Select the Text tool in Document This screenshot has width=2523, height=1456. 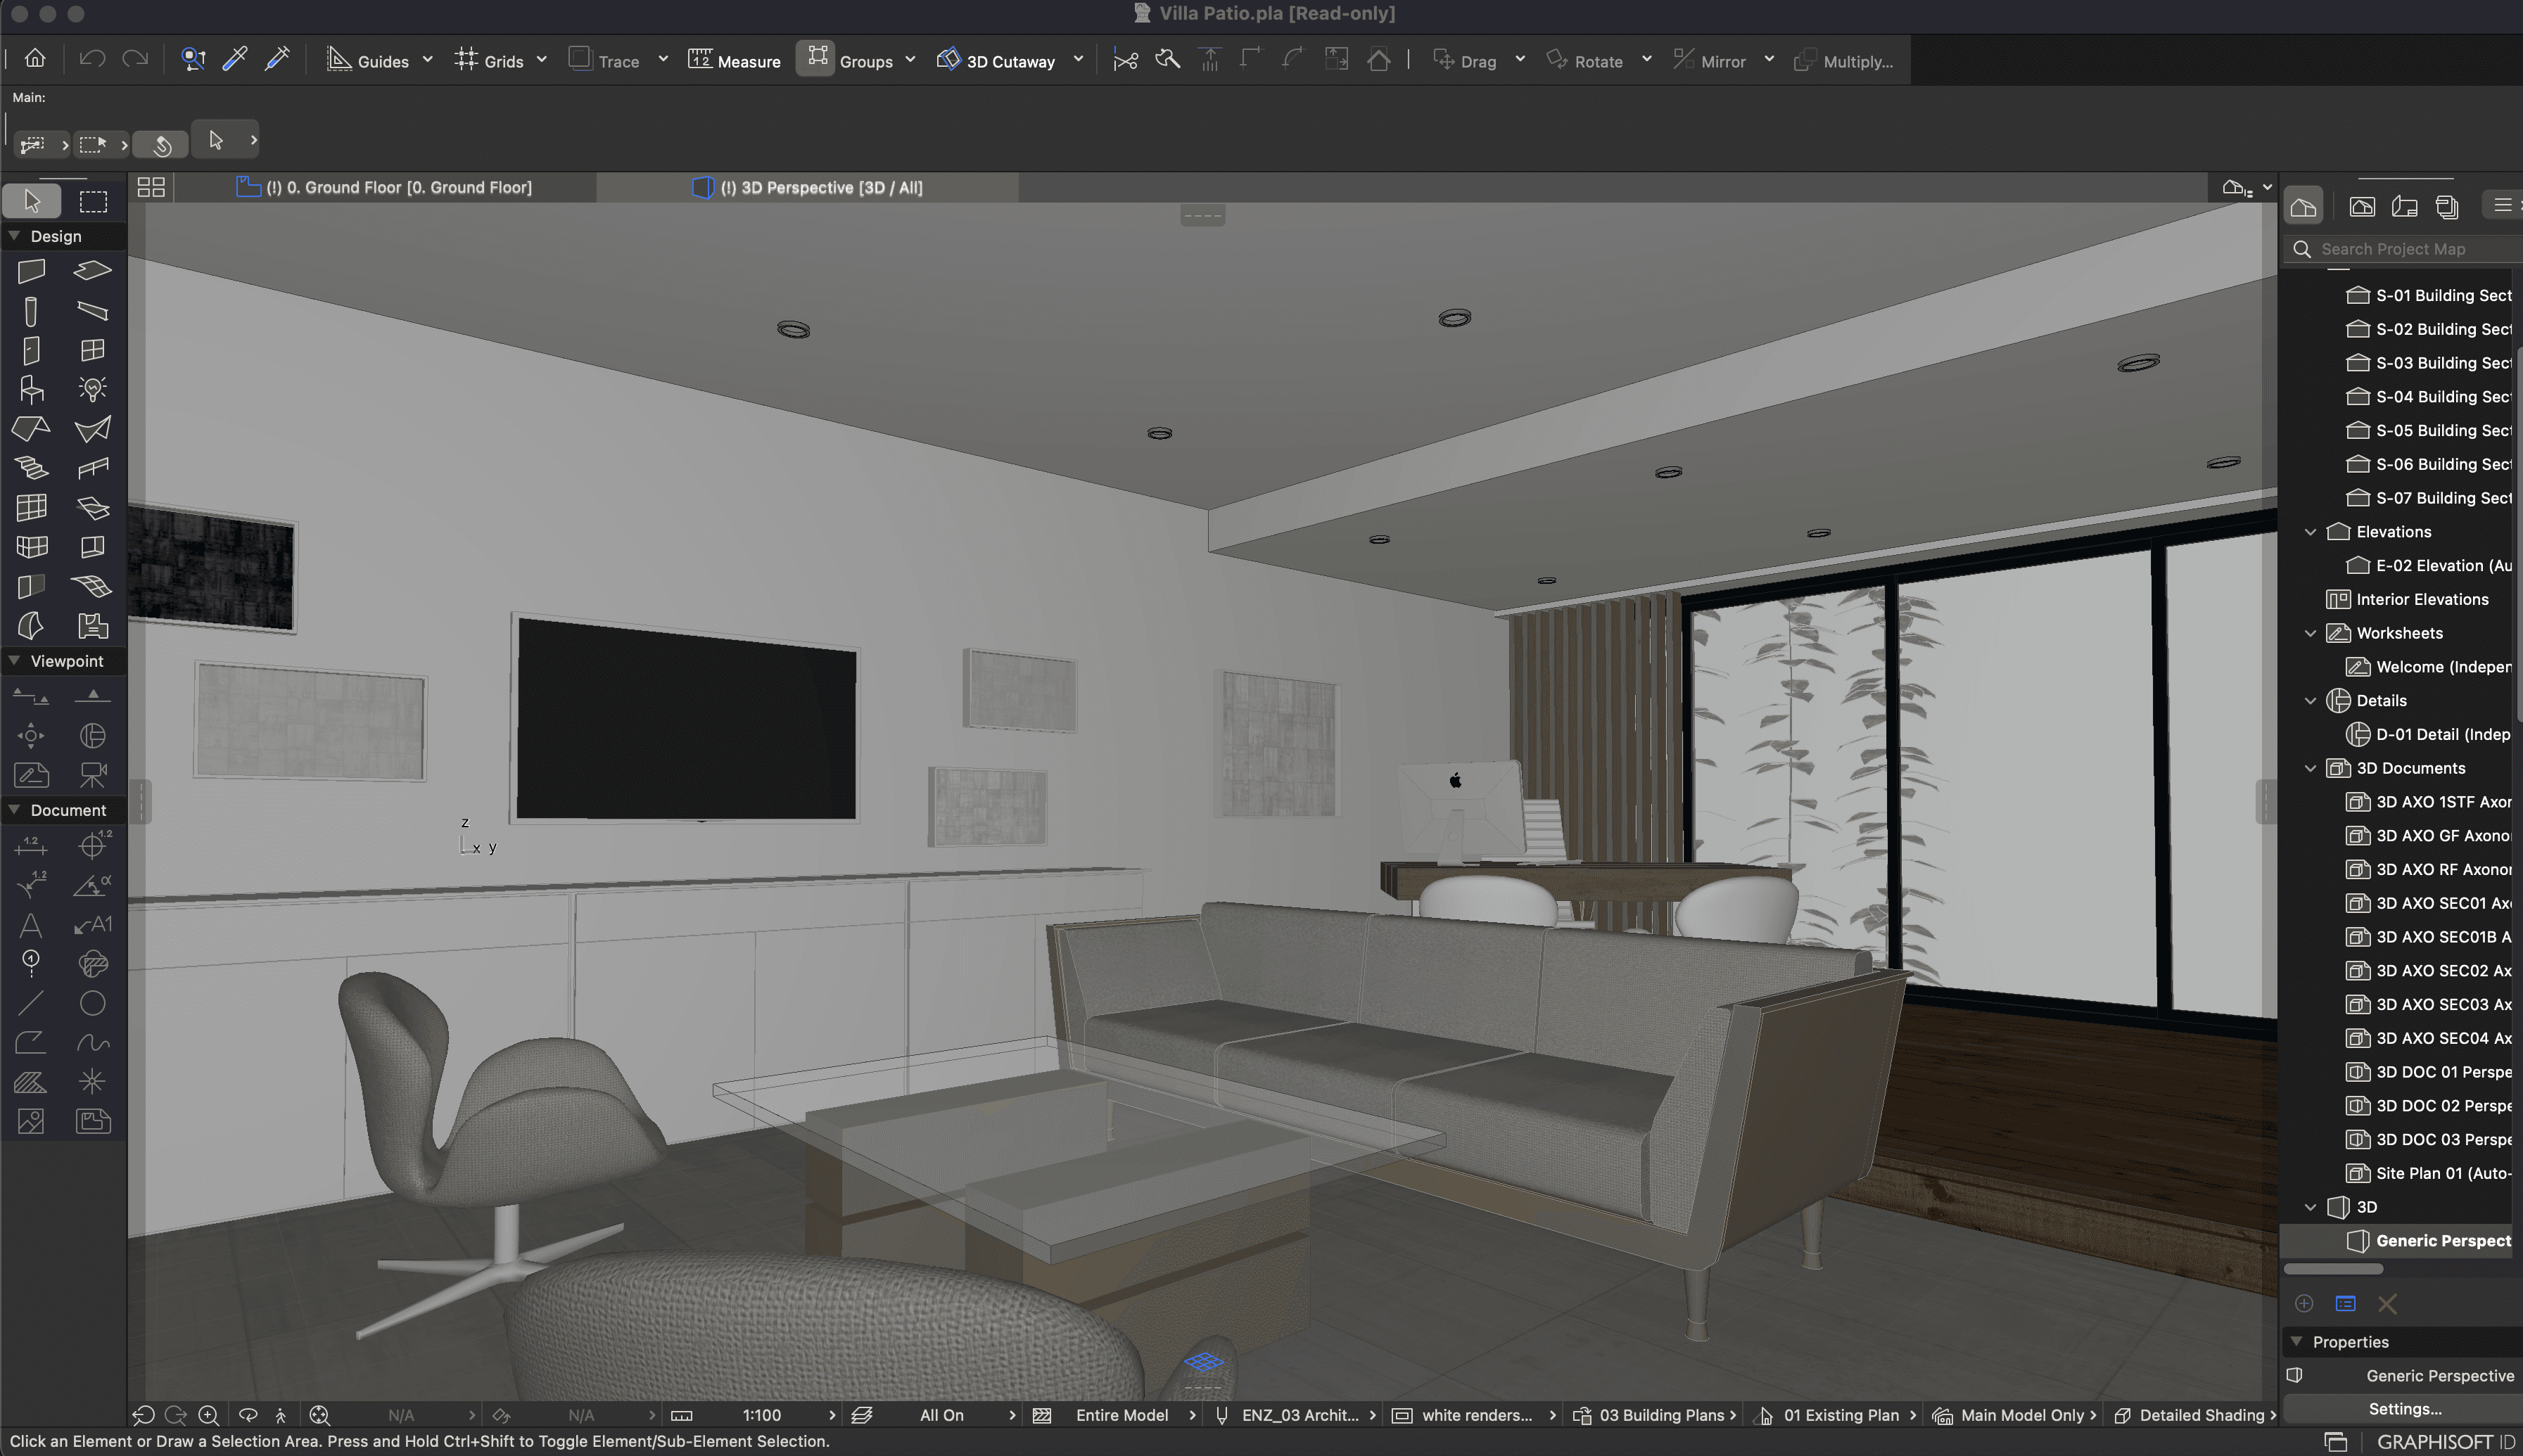31,925
